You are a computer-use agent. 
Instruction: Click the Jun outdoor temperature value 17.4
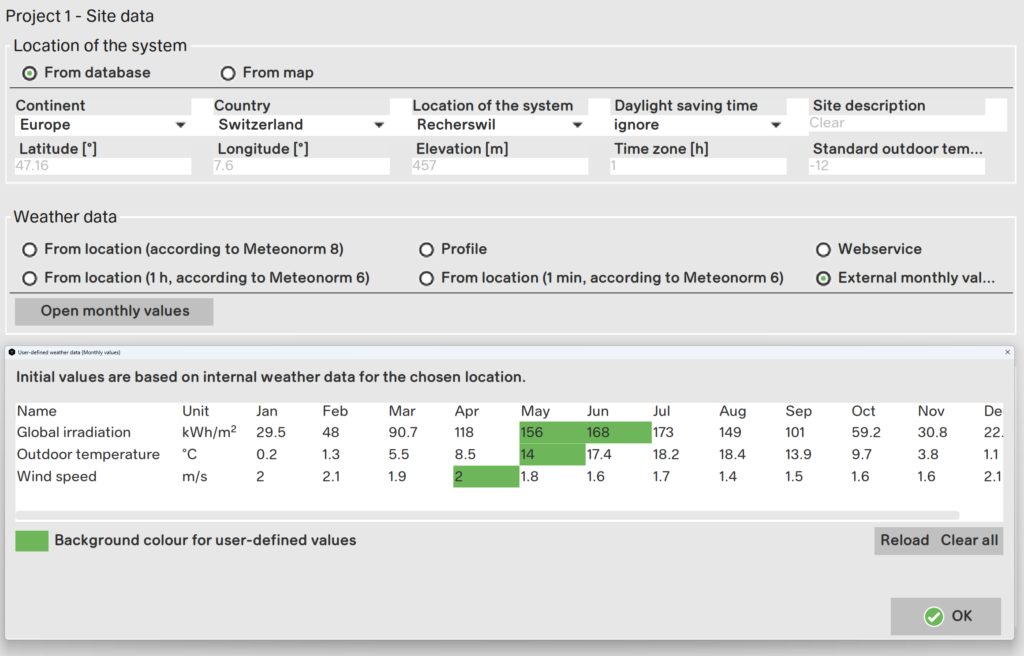point(599,455)
